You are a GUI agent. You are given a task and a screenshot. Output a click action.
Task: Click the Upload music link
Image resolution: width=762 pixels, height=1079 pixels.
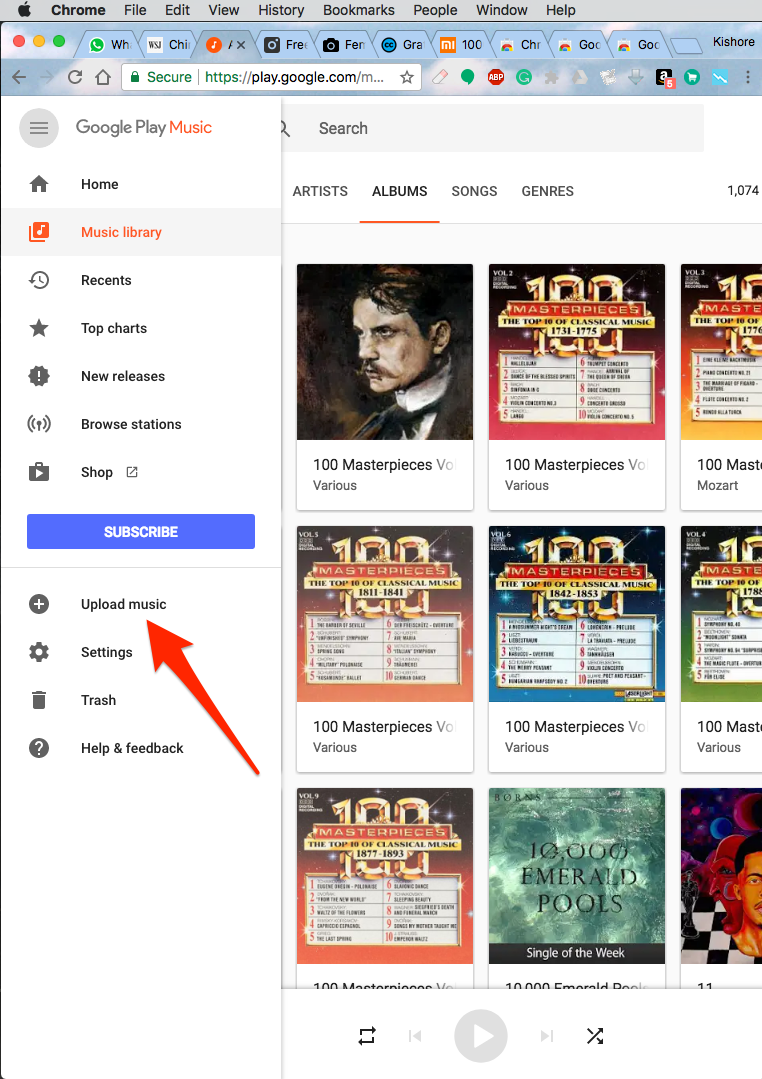pos(124,604)
